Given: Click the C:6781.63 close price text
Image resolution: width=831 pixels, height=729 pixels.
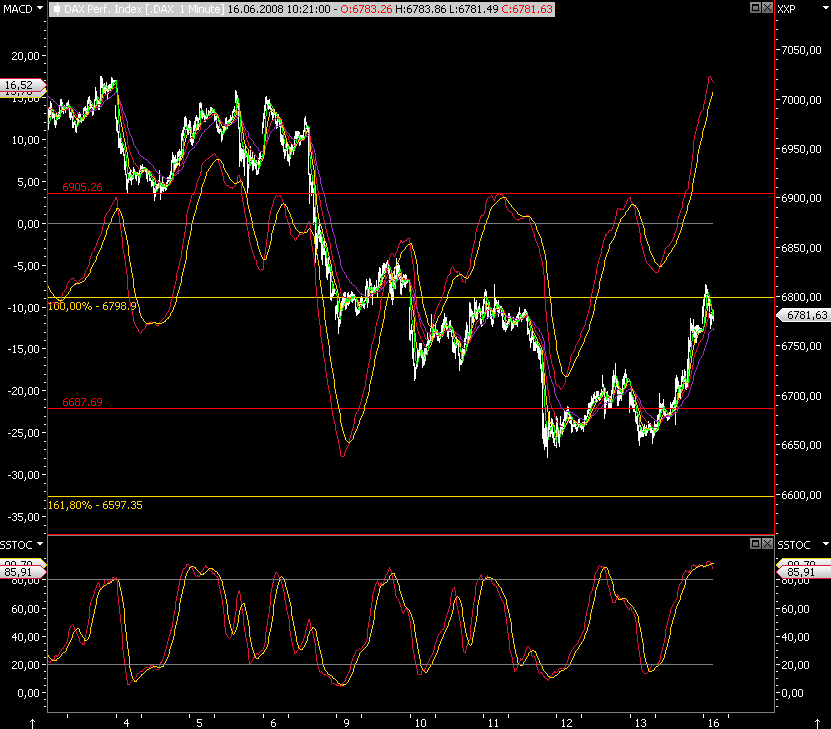Looking at the screenshot, I should click(527, 9).
